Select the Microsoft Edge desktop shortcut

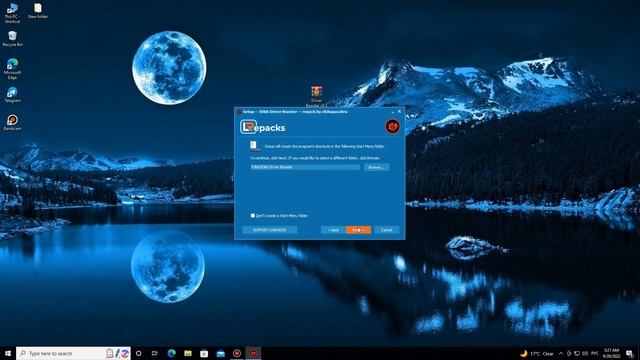pos(12,69)
